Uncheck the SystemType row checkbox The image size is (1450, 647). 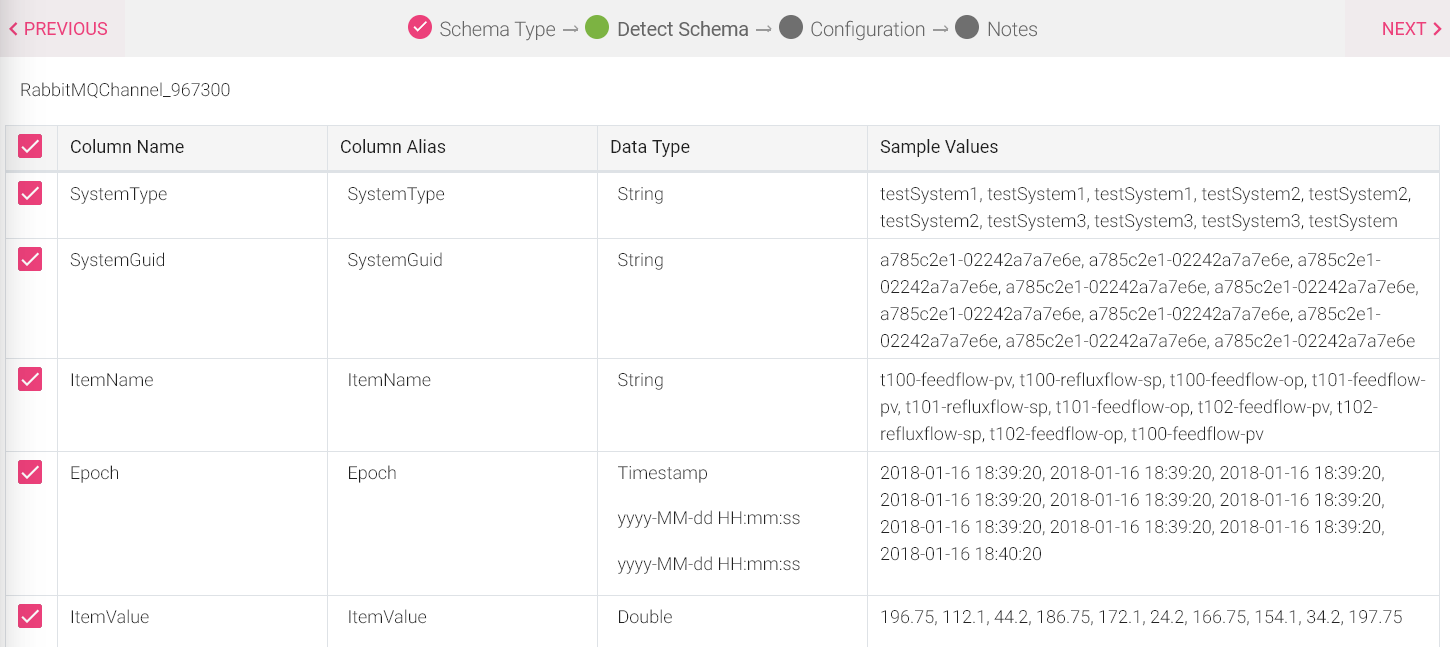(x=31, y=193)
